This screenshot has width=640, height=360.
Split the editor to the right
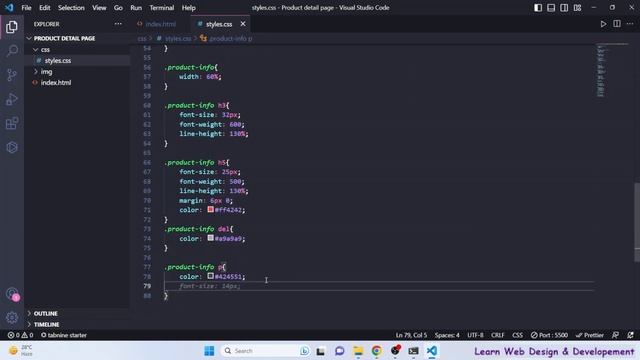point(617,24)
